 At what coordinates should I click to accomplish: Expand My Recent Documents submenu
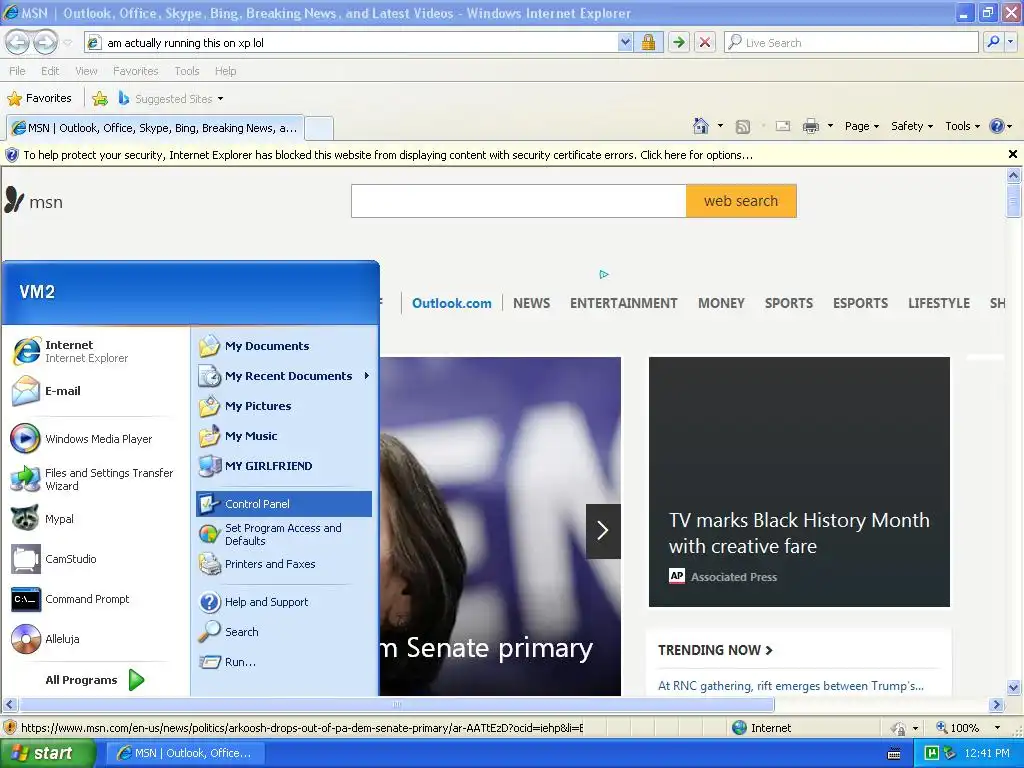(x=284, y=376)
